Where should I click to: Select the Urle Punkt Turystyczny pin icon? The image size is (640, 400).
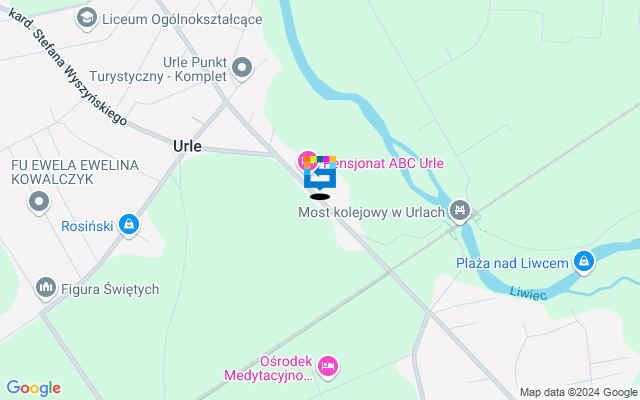tap(242, 68)
